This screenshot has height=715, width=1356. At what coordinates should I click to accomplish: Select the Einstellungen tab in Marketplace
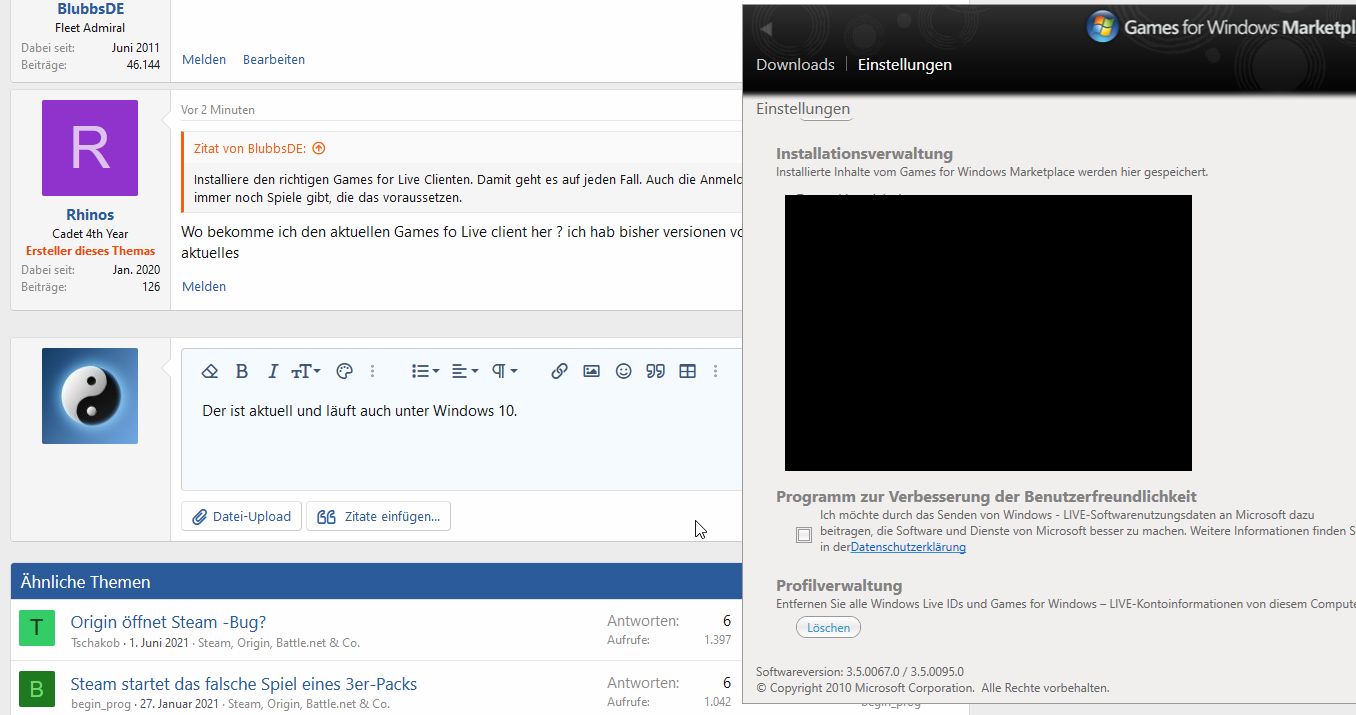tap(905, 64)
